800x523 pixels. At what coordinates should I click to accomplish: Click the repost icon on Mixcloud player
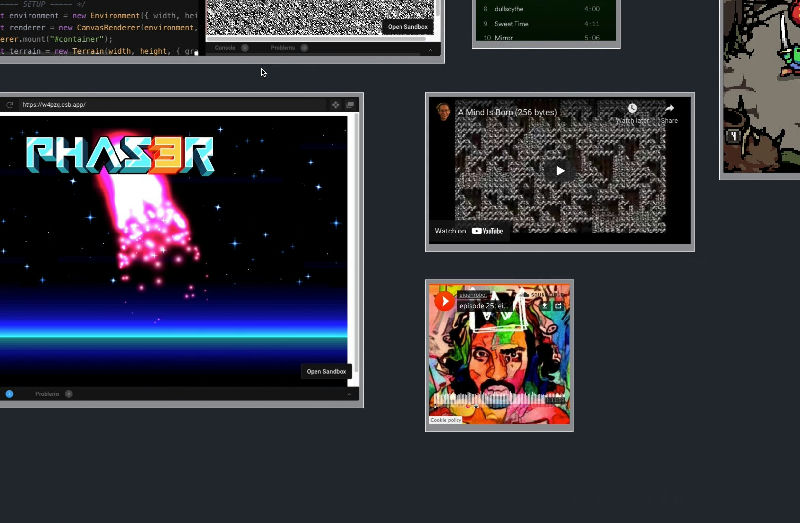(559, 306)
